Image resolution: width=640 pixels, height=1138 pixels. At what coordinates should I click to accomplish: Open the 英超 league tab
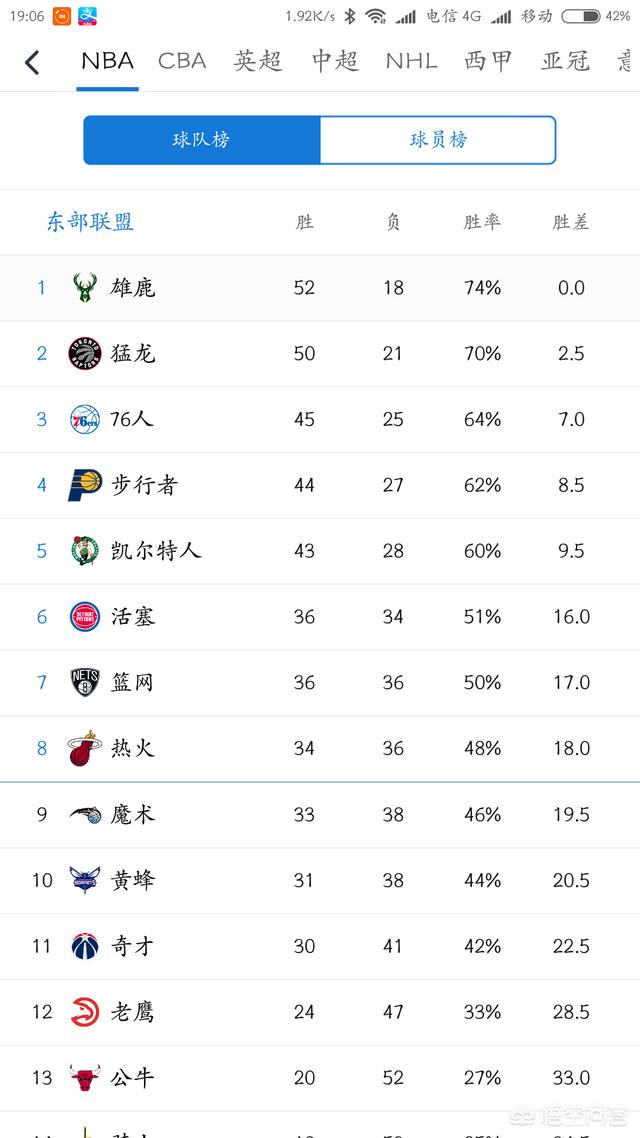pyautogui.click(x=258, y=62)
